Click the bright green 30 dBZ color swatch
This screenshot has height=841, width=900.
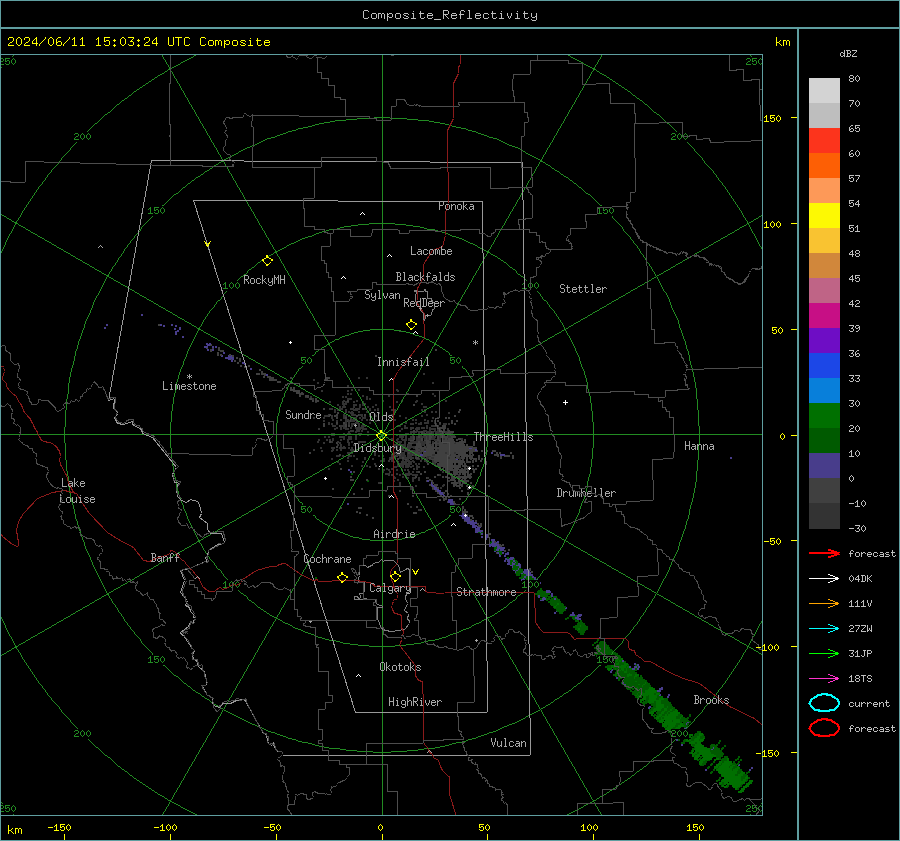click(x=824, y=415)
